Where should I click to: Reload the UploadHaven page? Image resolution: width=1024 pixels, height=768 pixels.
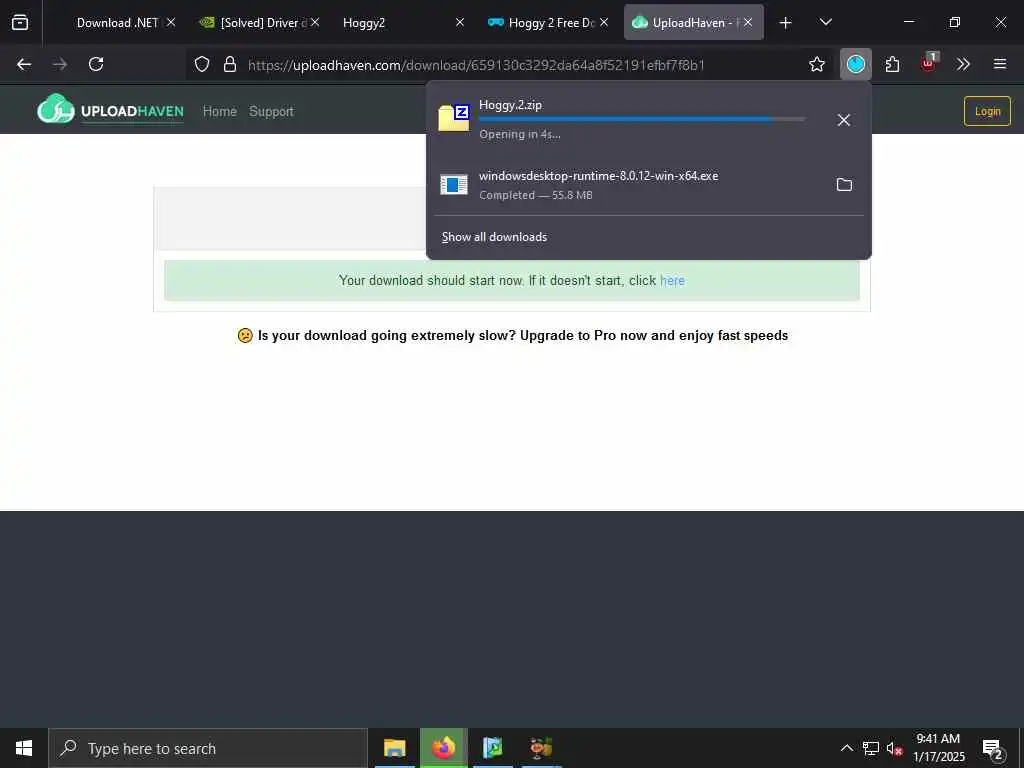point(96,64)
